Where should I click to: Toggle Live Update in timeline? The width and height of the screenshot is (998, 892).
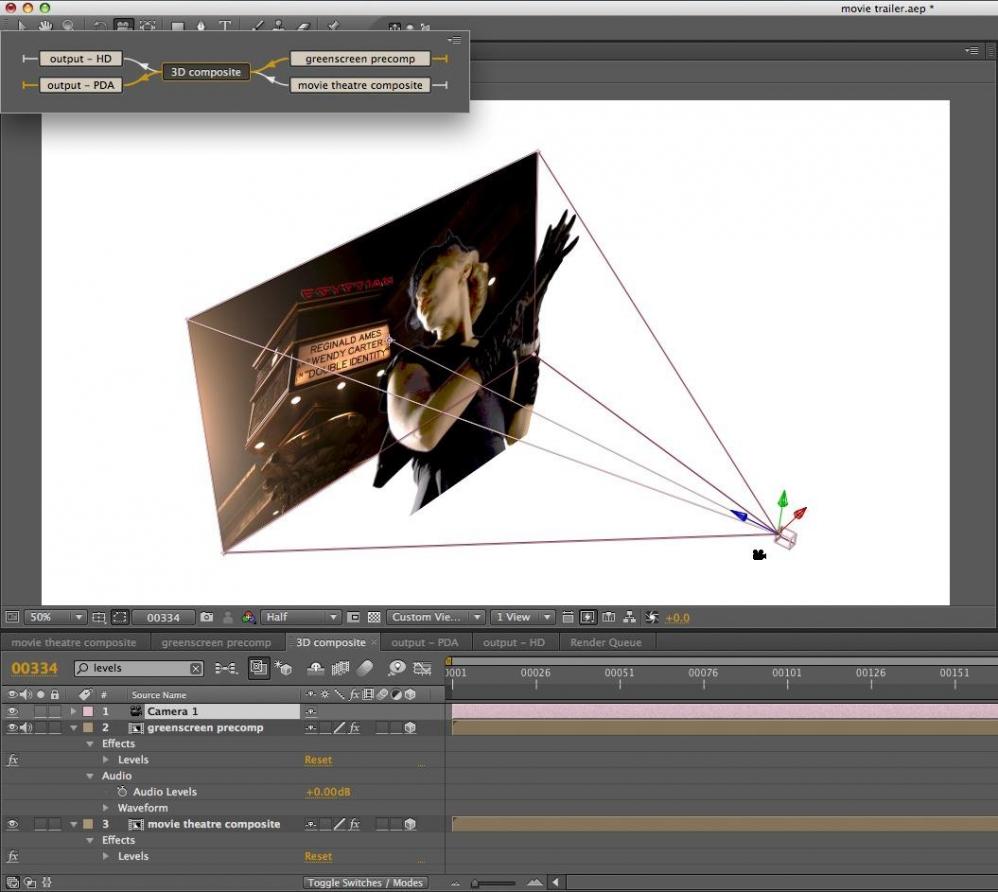pos(258,668)
